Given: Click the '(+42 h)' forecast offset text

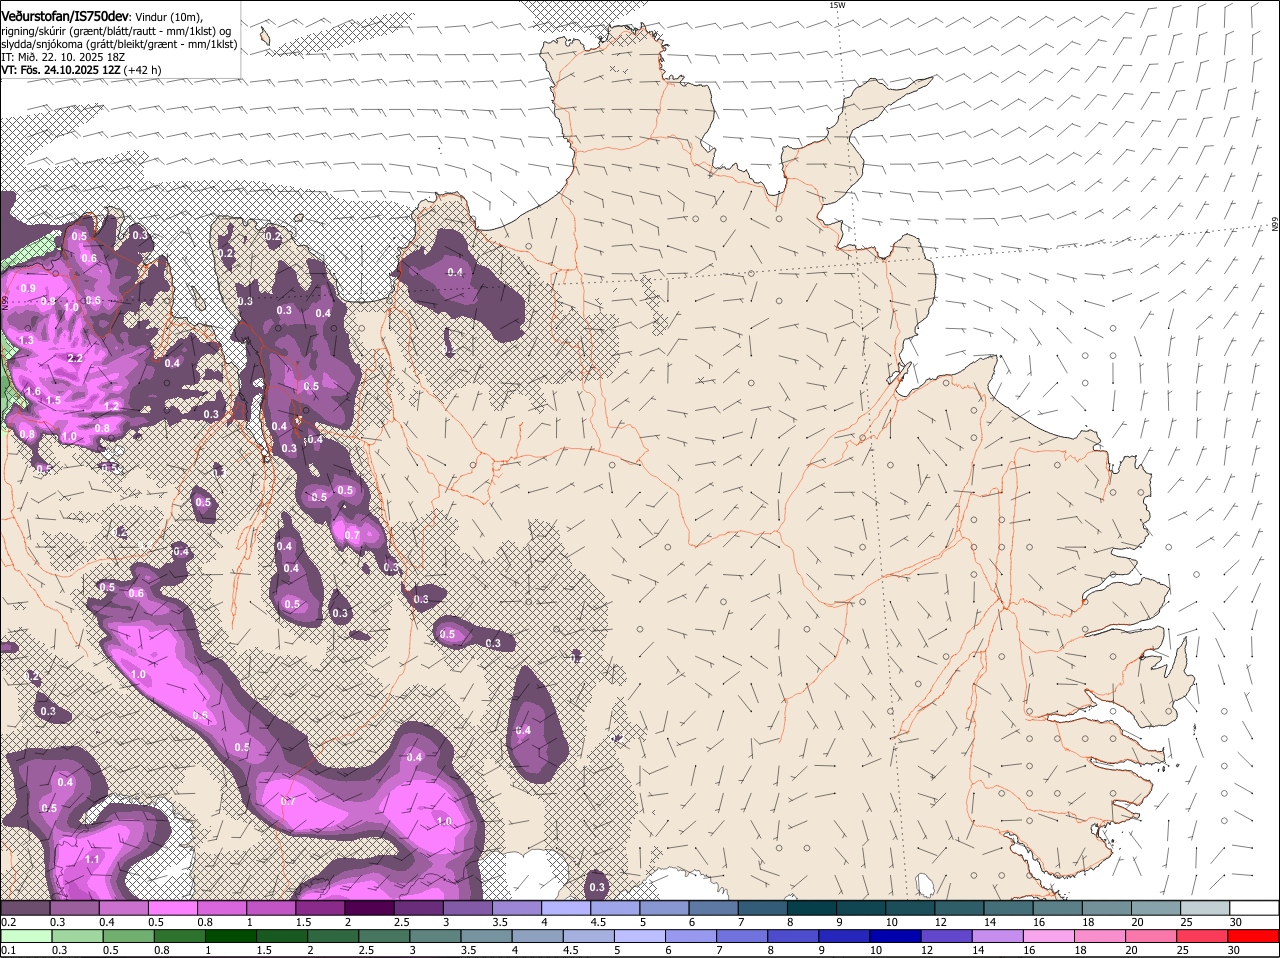Looking at the screenshot, I should (142, 70).
